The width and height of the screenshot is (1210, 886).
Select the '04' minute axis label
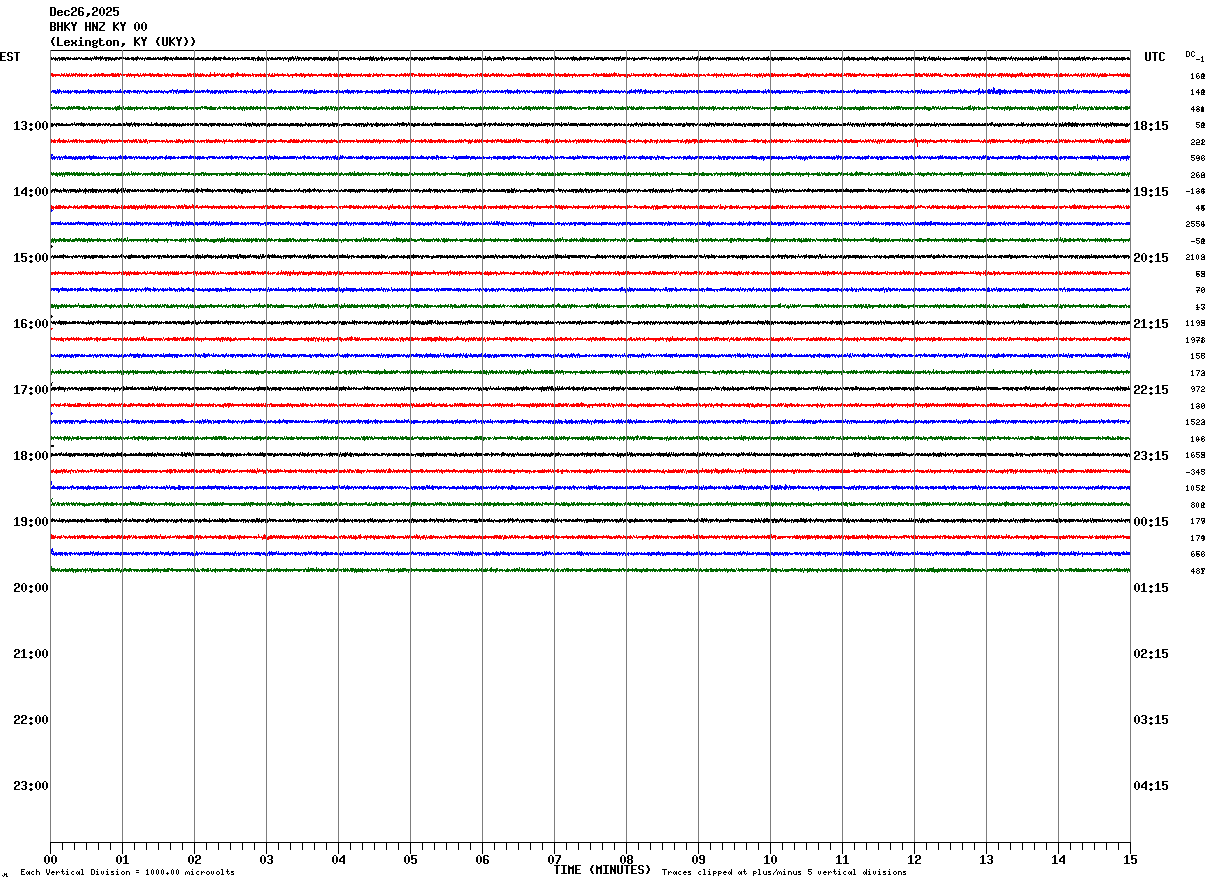[338, 860]
